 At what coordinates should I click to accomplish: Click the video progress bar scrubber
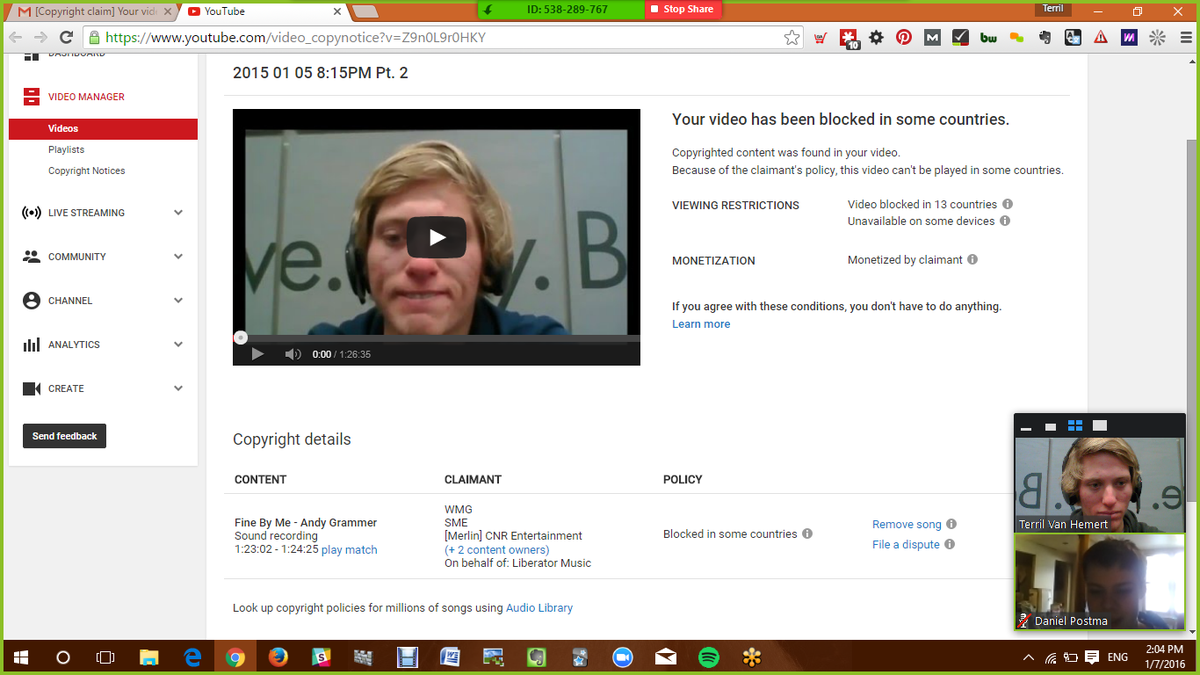point(240,338)
